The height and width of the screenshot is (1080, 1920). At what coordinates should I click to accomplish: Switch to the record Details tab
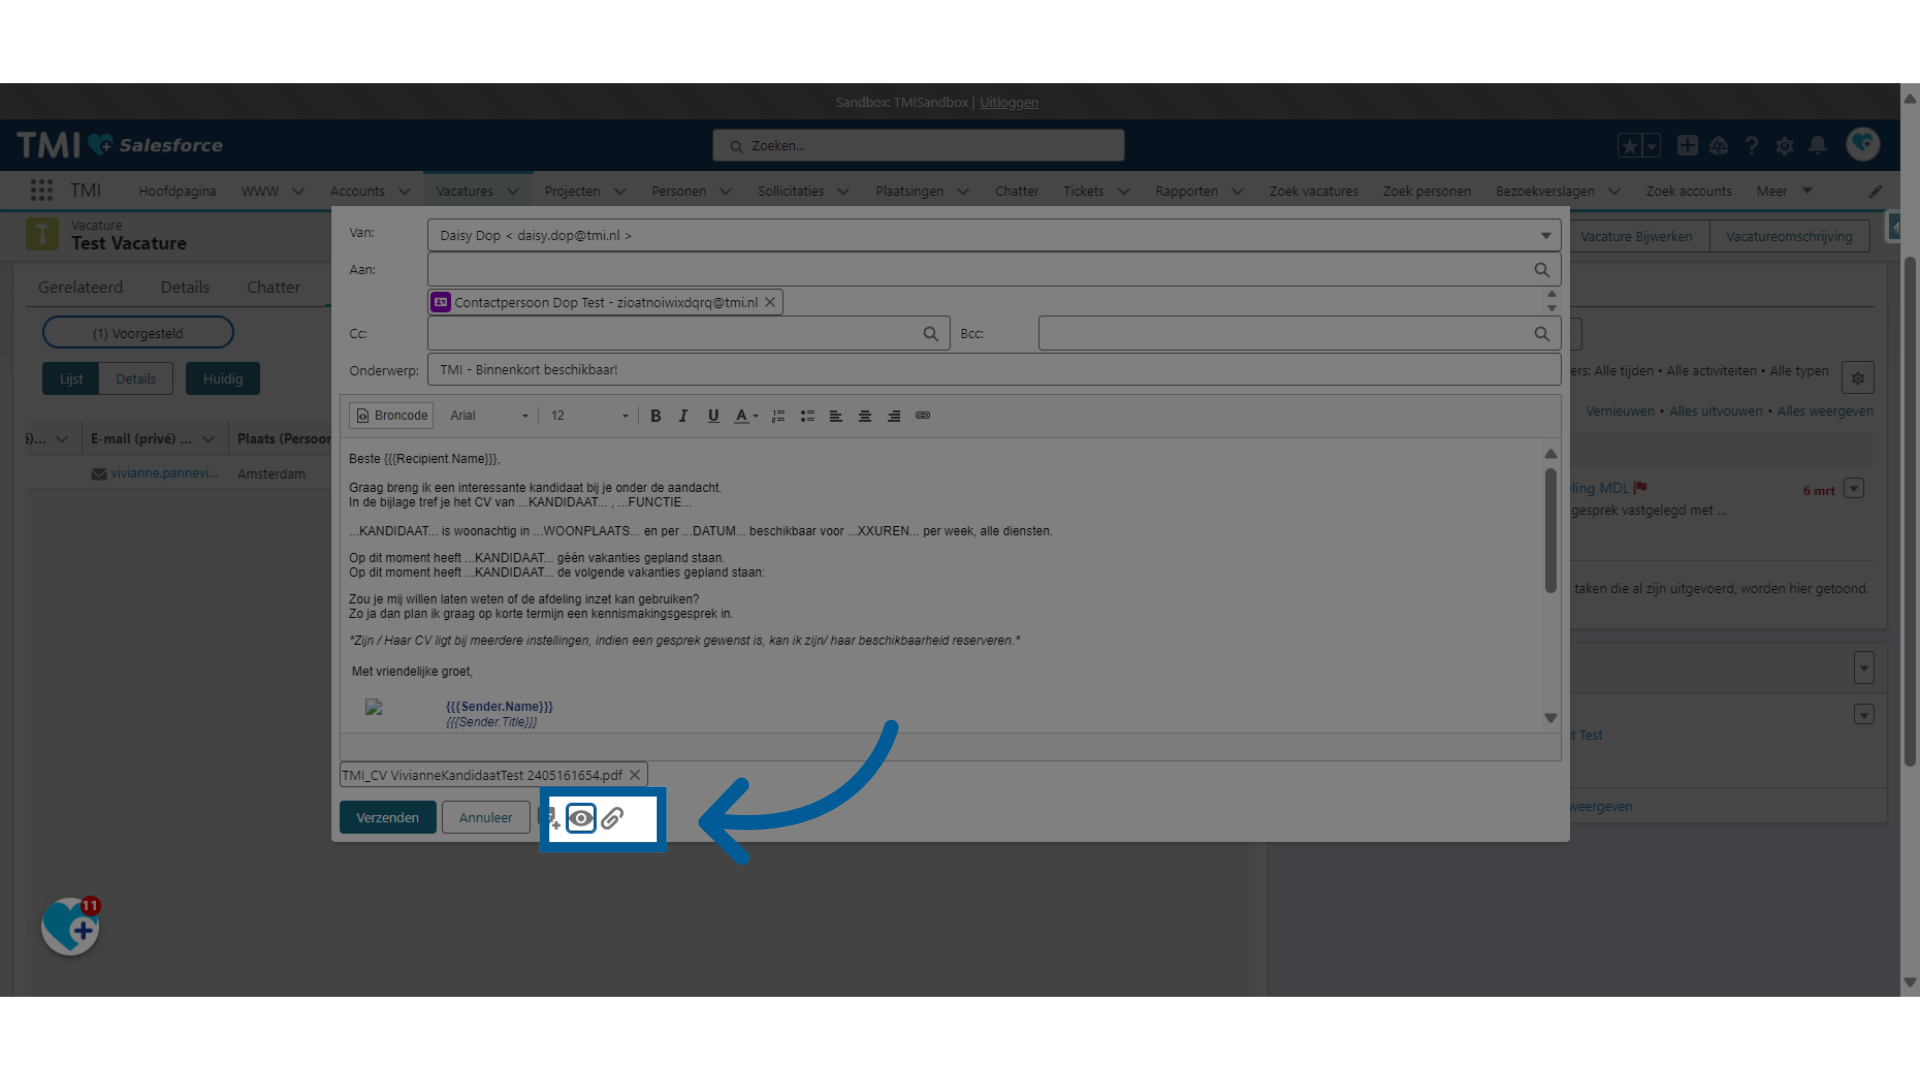[x=185, y=287]
